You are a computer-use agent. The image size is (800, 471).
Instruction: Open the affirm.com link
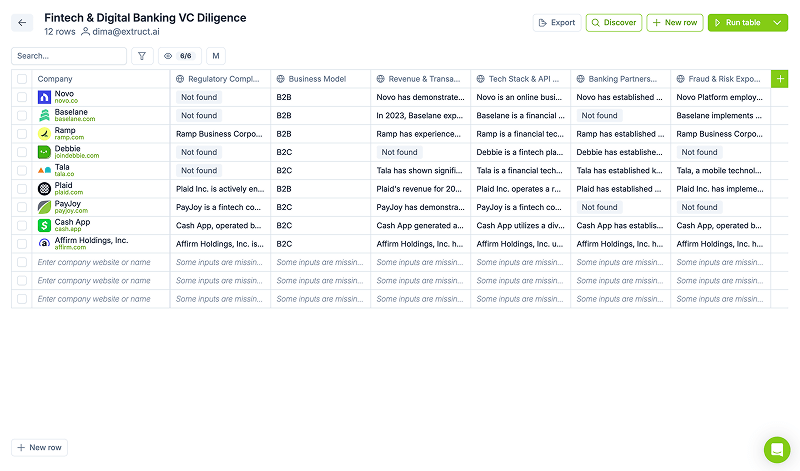70,247
